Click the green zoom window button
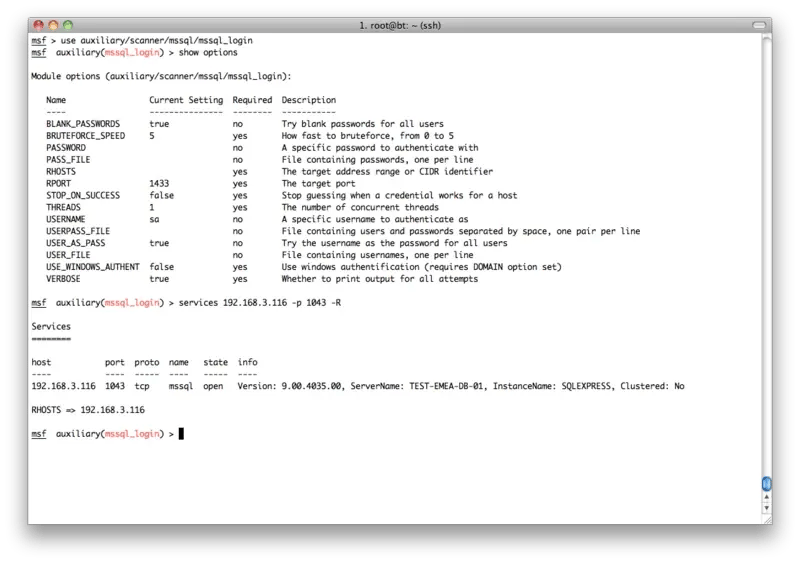Screen dimensions: 800x563 pyautogui.click(x=69, y=23)
